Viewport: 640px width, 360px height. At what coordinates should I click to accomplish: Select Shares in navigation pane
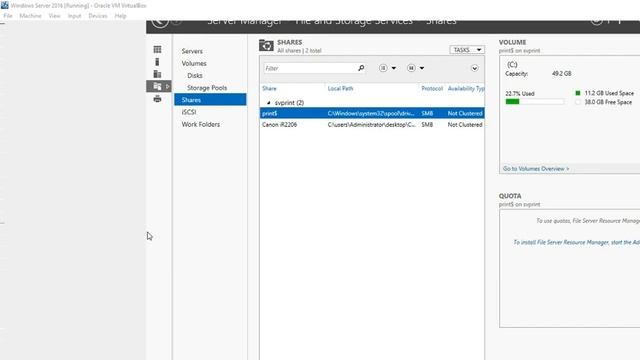pos(210,100)
